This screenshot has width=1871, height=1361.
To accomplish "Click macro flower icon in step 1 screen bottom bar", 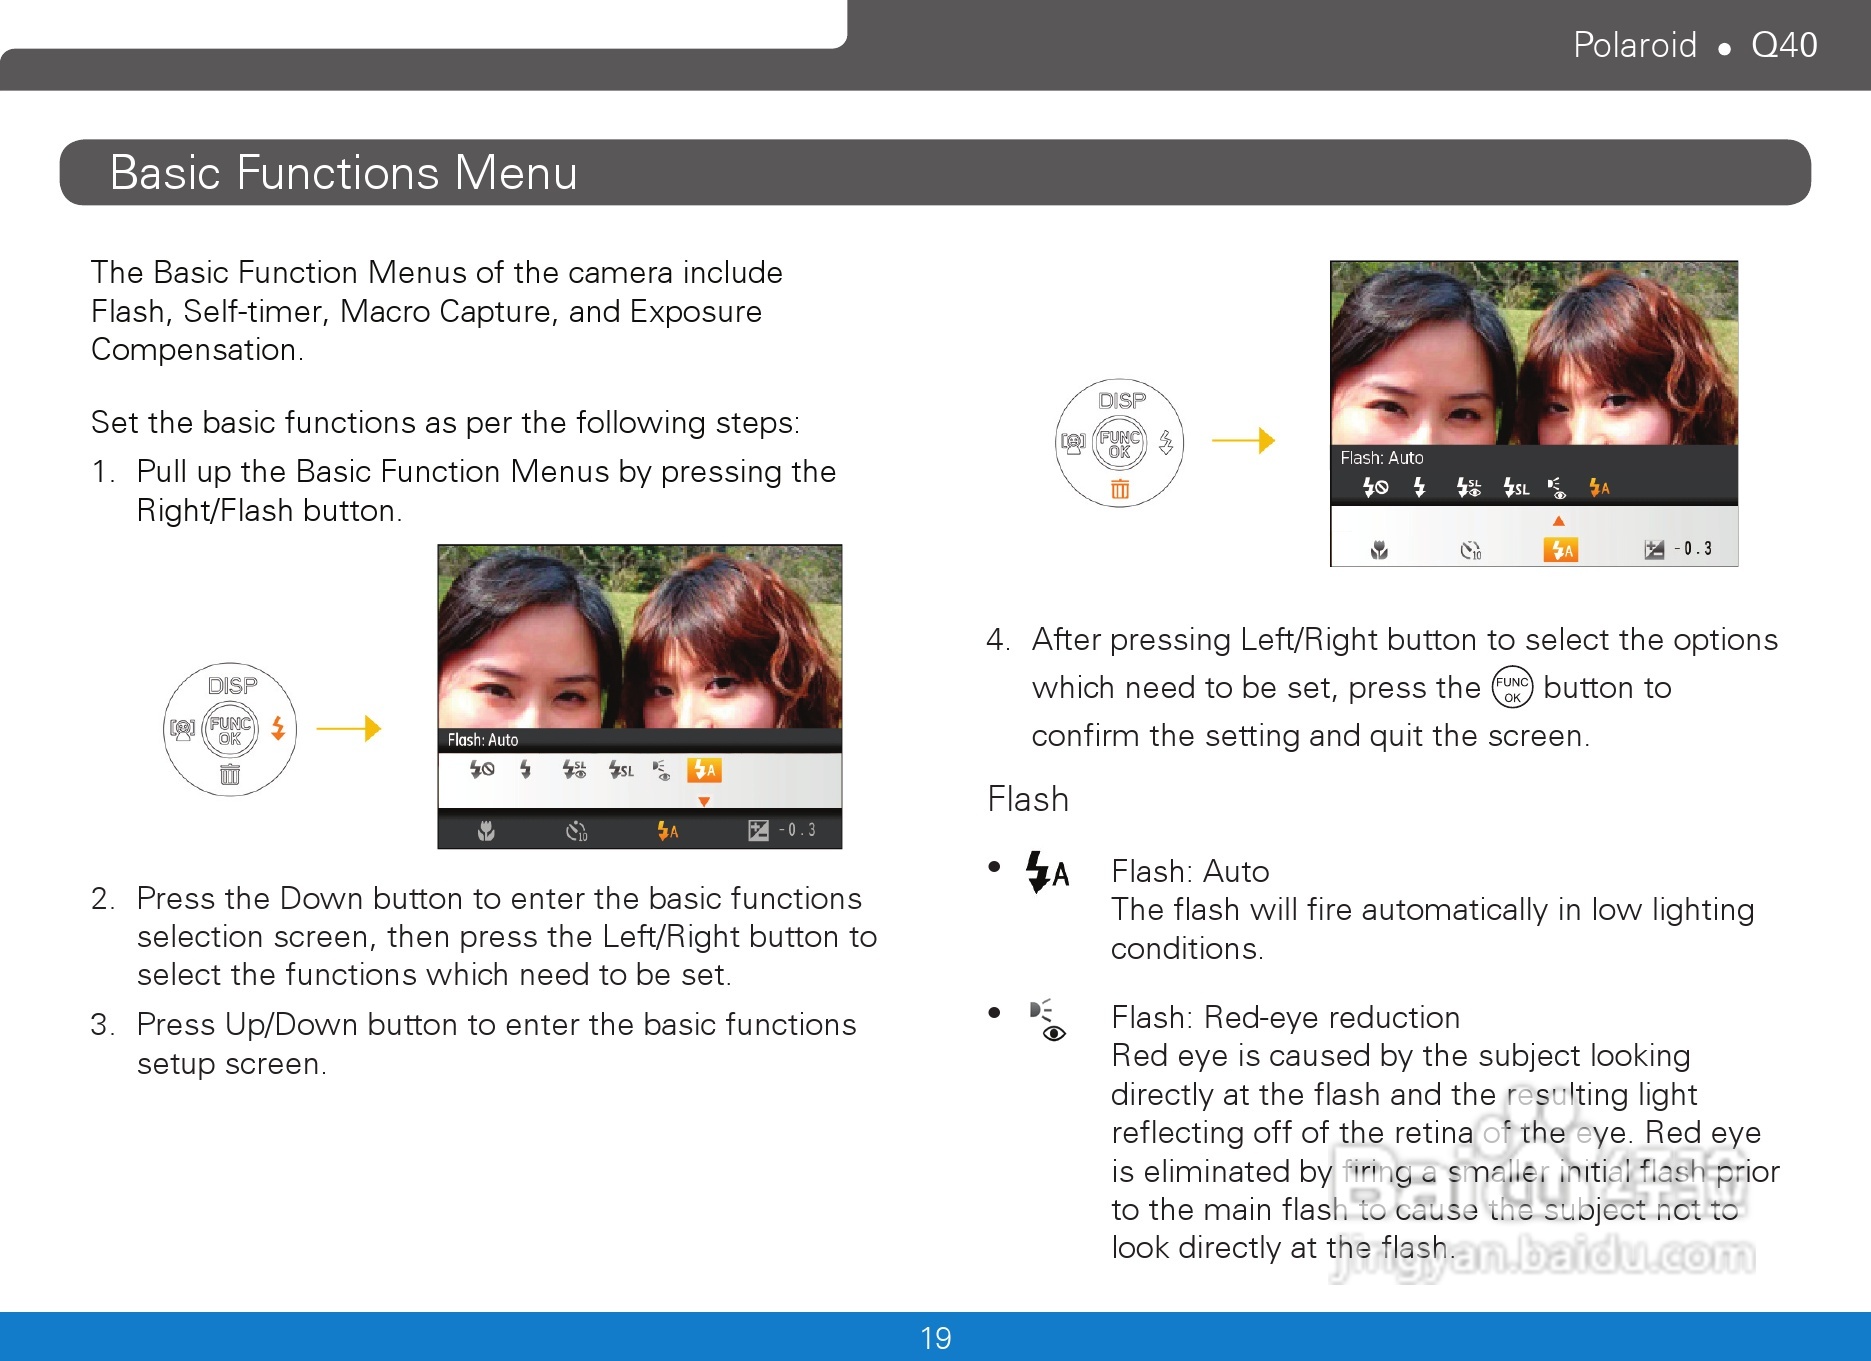I will click(x=486, y=830).
